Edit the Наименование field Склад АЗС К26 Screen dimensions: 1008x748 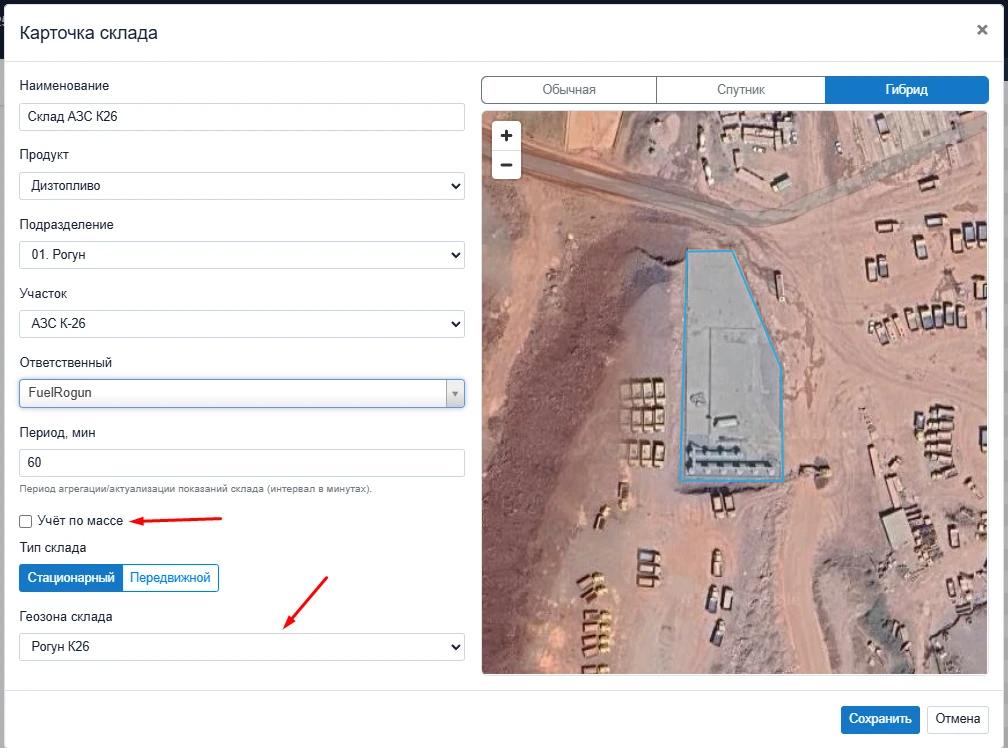click(x=242, y=117)
